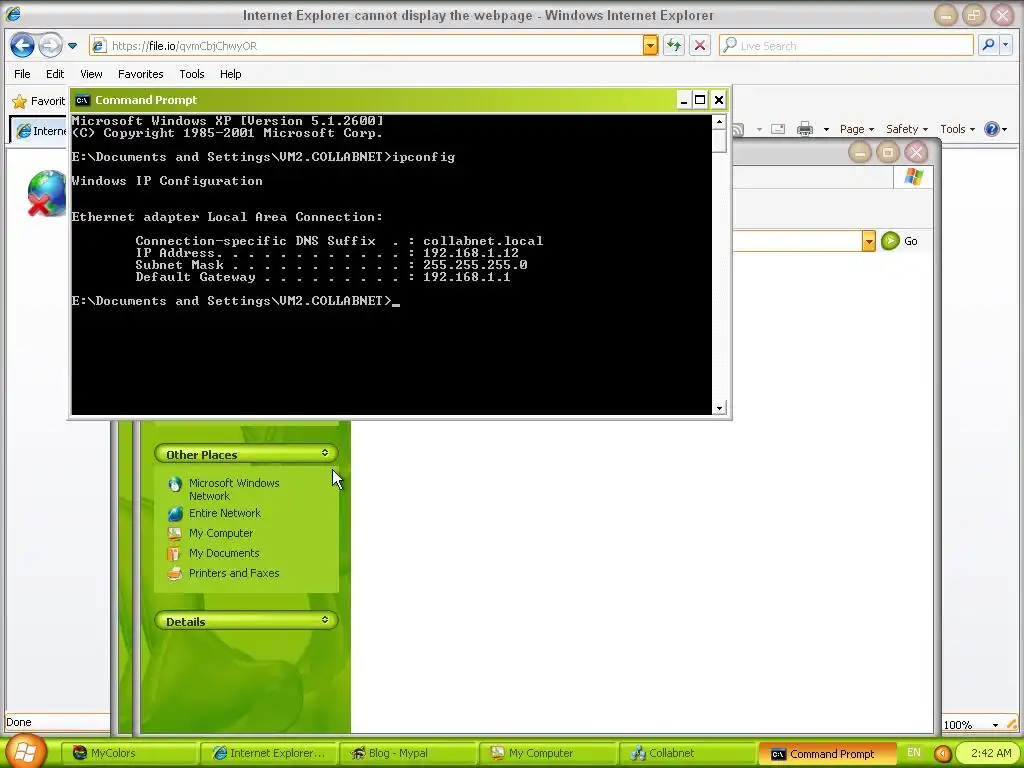This screenshot has height=768, width=1024.
Task: Click the Windows flag logo in Explorer window
Action: tap(913, 177)
